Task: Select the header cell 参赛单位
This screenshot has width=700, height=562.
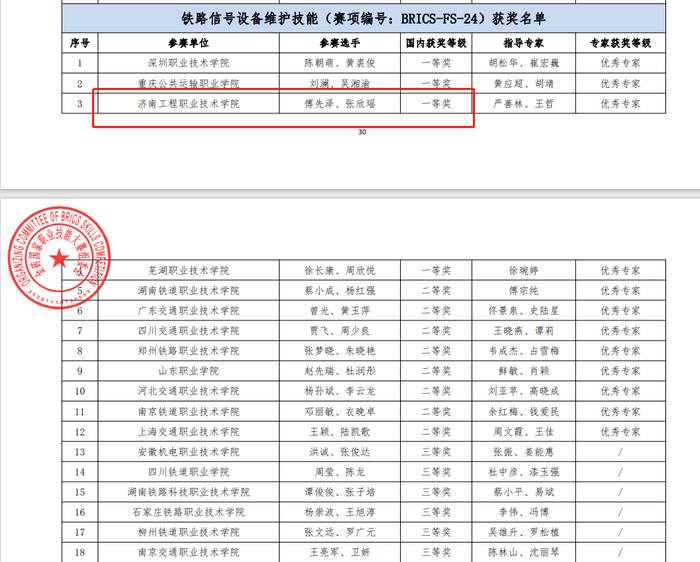Action: (x=188, y=43)
